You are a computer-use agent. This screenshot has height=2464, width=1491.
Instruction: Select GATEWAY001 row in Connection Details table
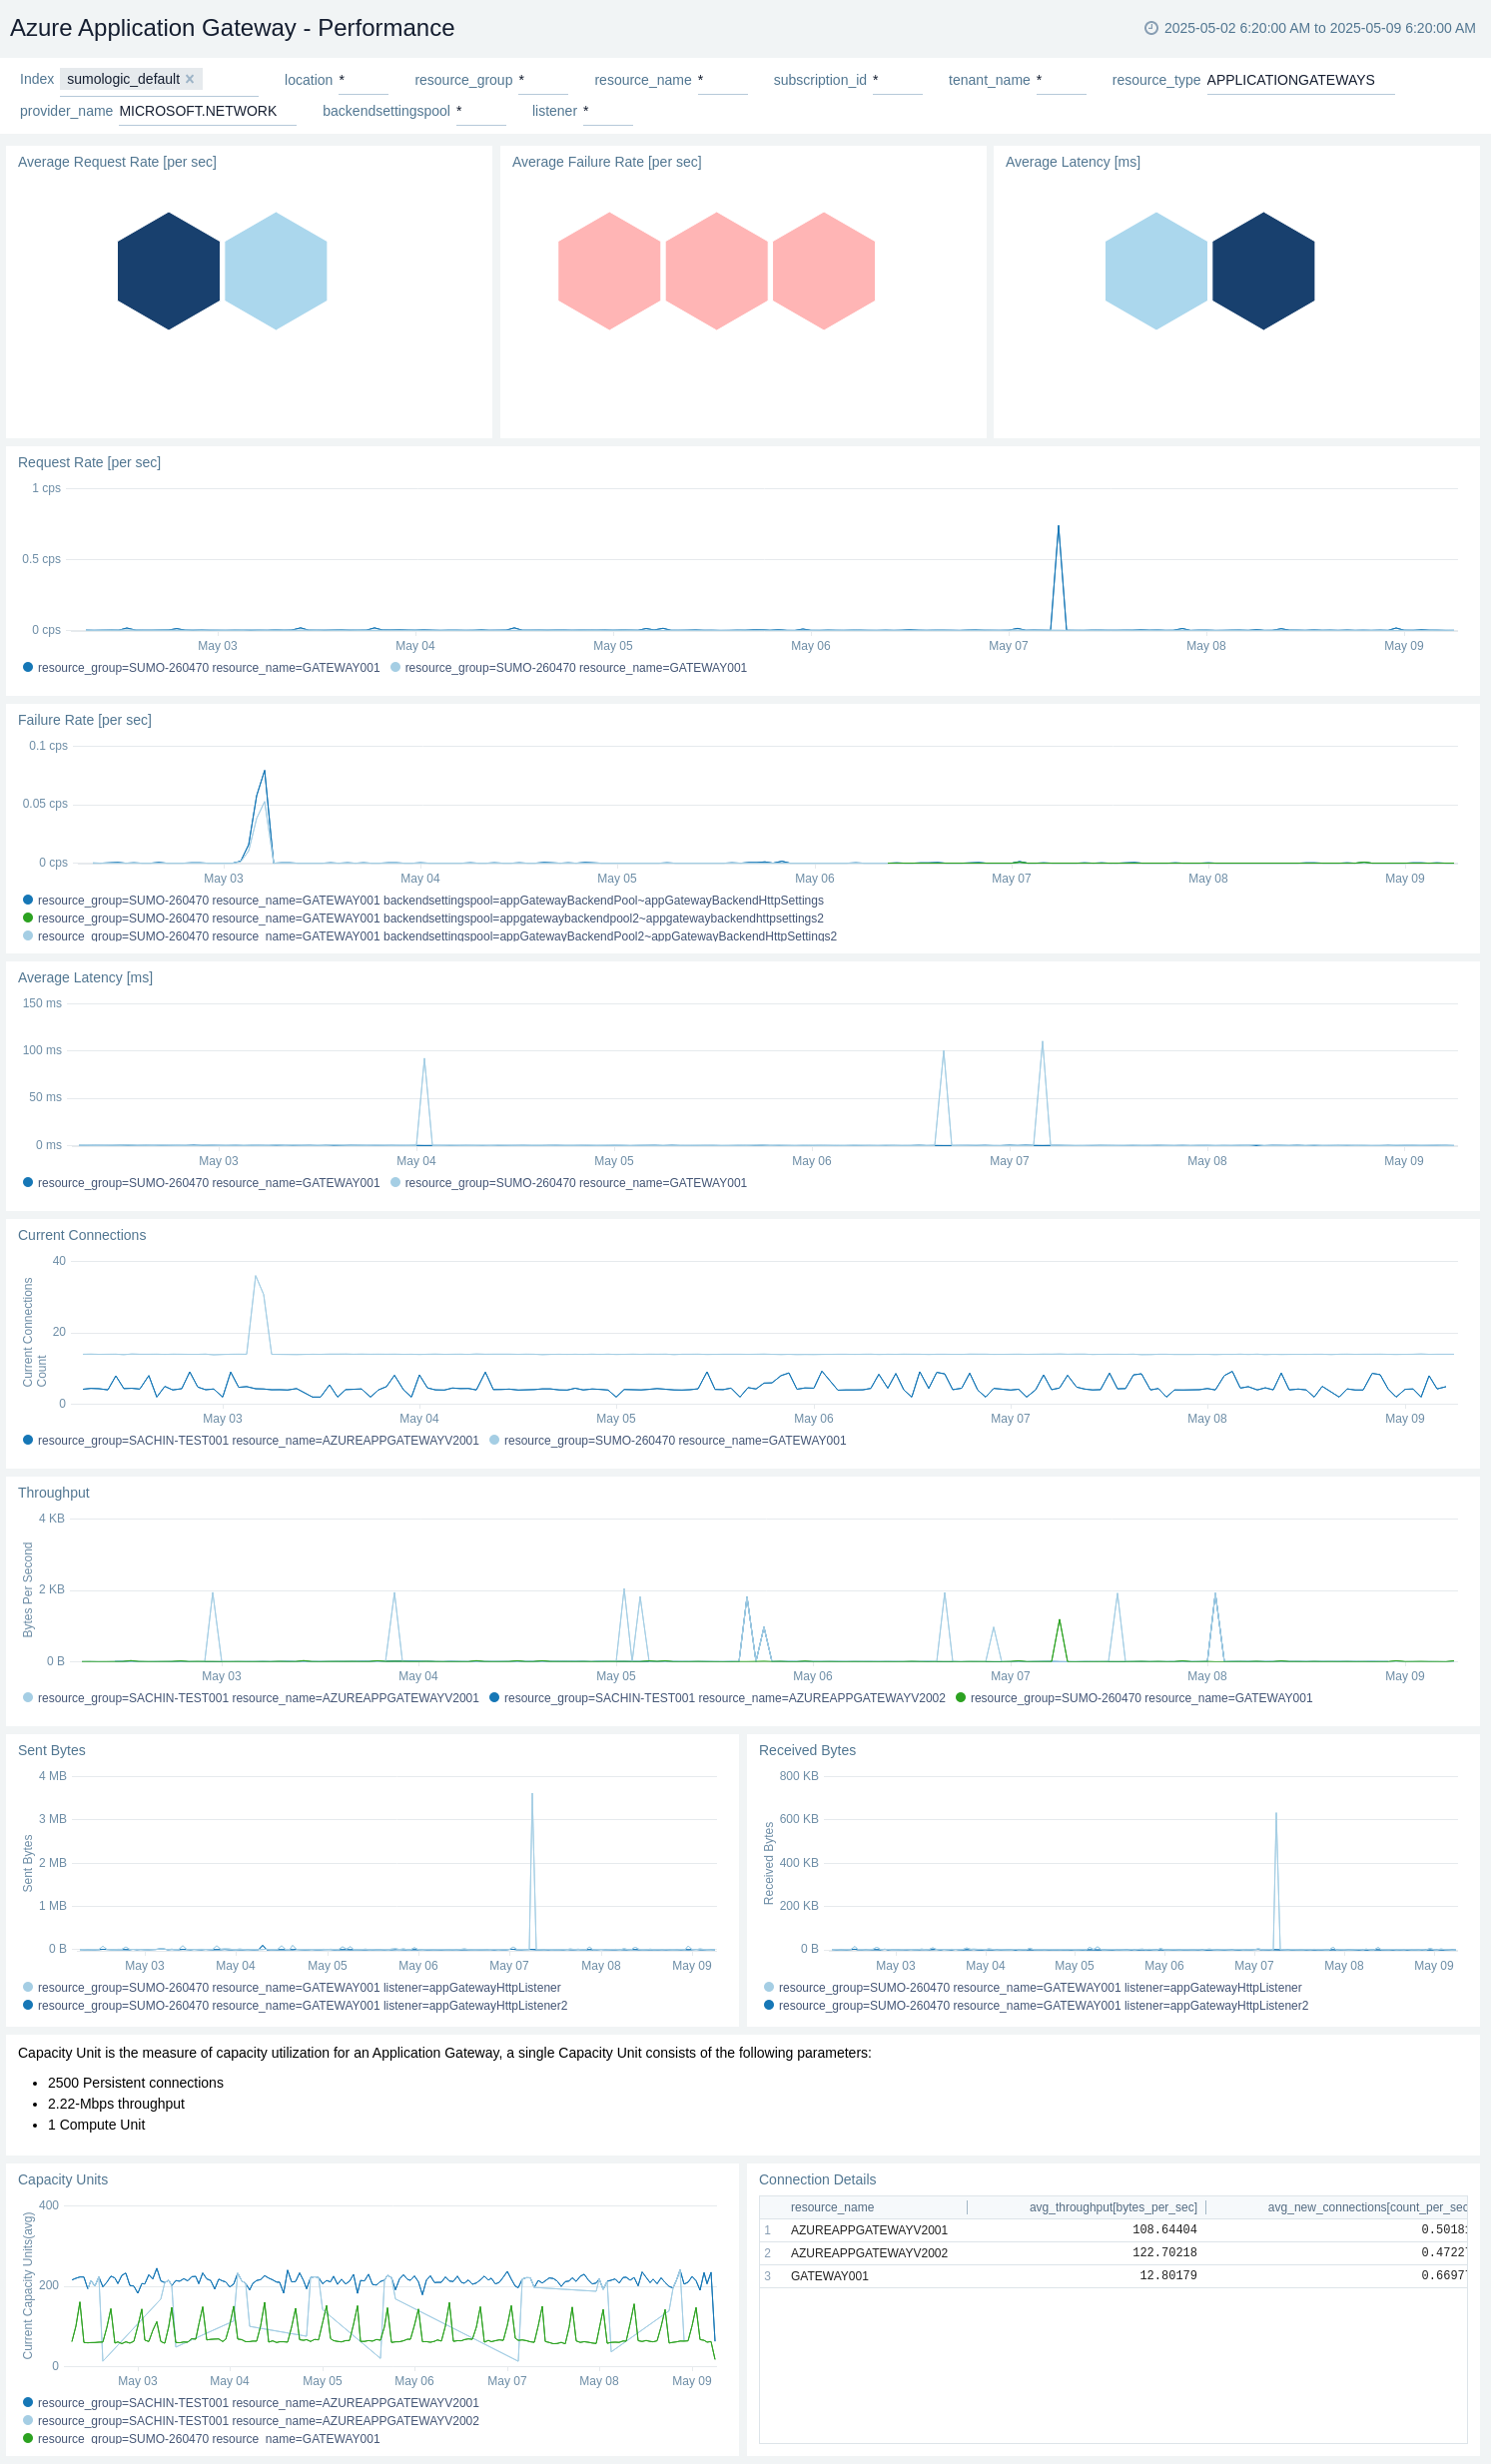1113,2276
